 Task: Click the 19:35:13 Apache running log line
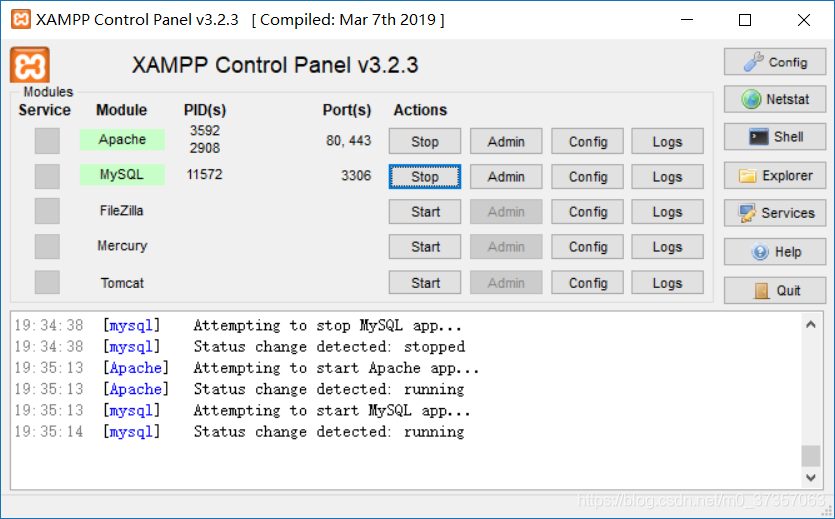click(x=239, y=389)
